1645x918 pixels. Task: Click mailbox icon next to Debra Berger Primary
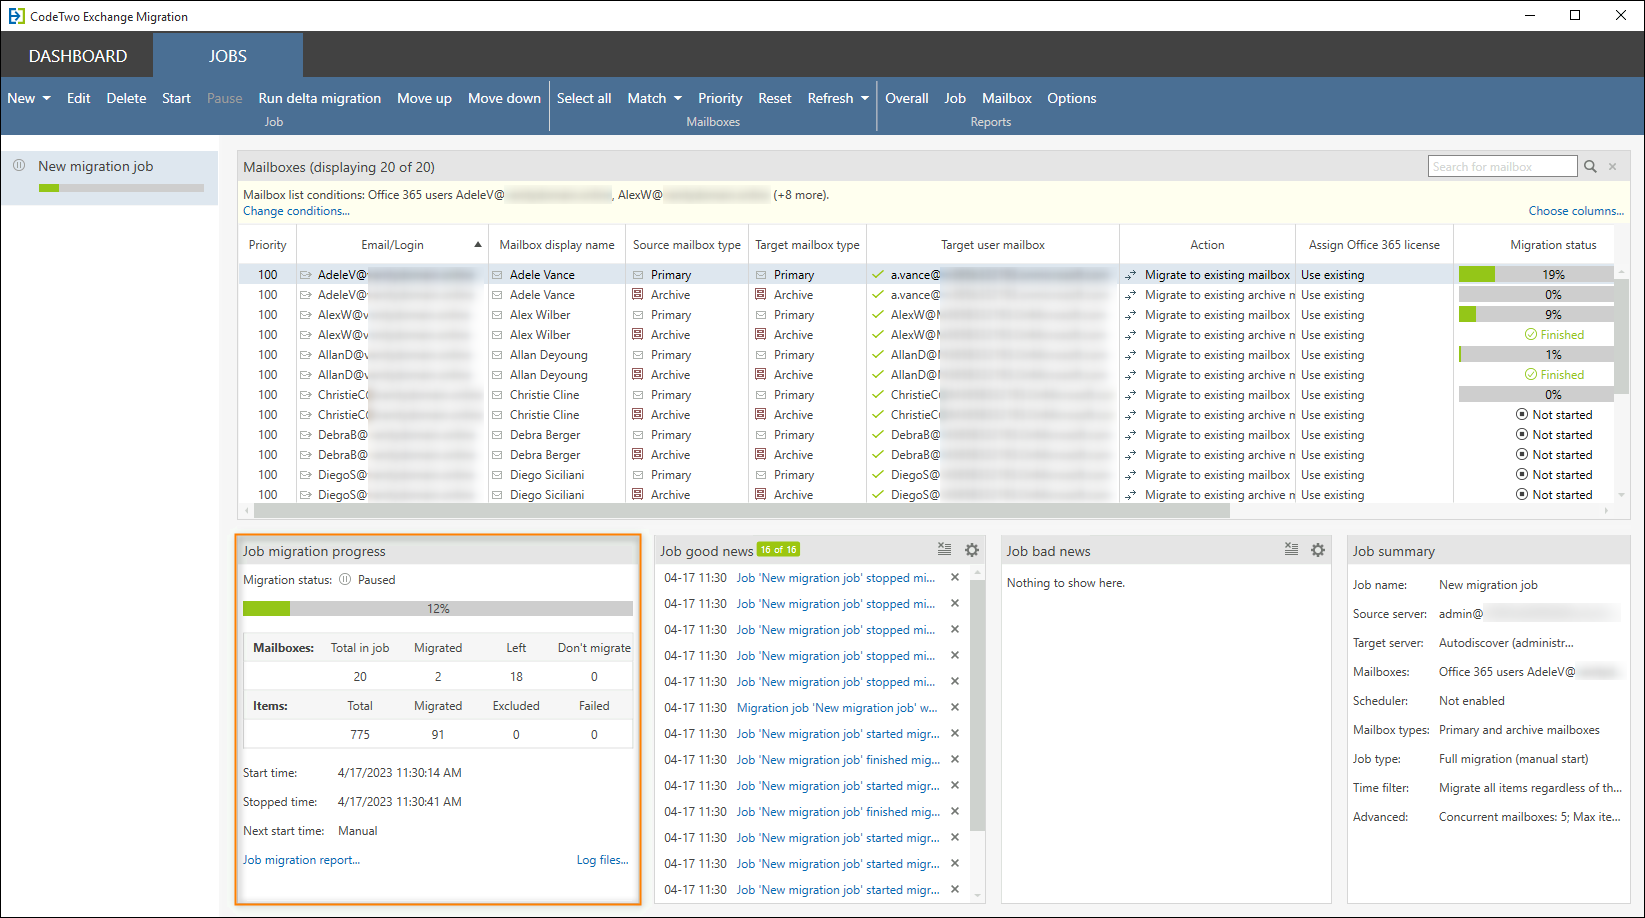[x=497, y=434]
